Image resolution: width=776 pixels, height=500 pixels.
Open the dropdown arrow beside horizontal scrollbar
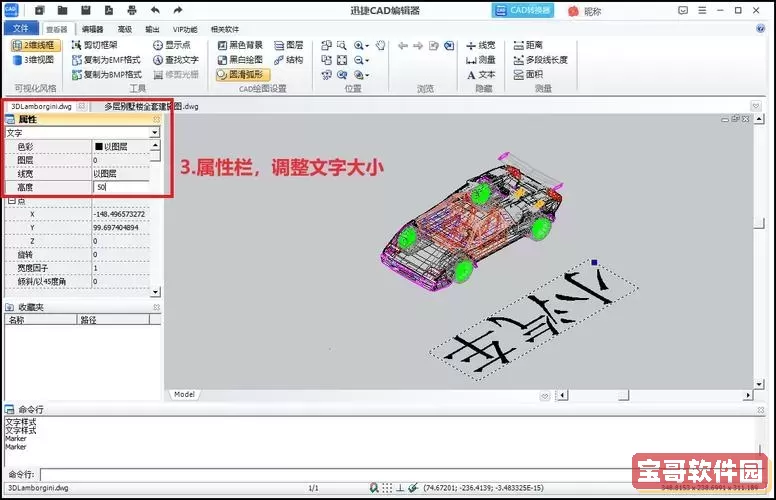[x=544, y=396]
